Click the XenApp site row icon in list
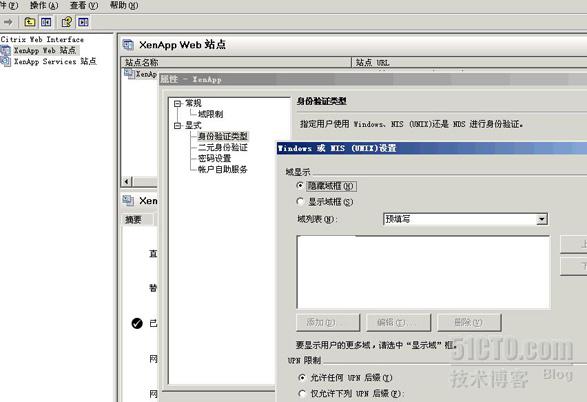Screen dimensions: 587x402 [129, 73]
